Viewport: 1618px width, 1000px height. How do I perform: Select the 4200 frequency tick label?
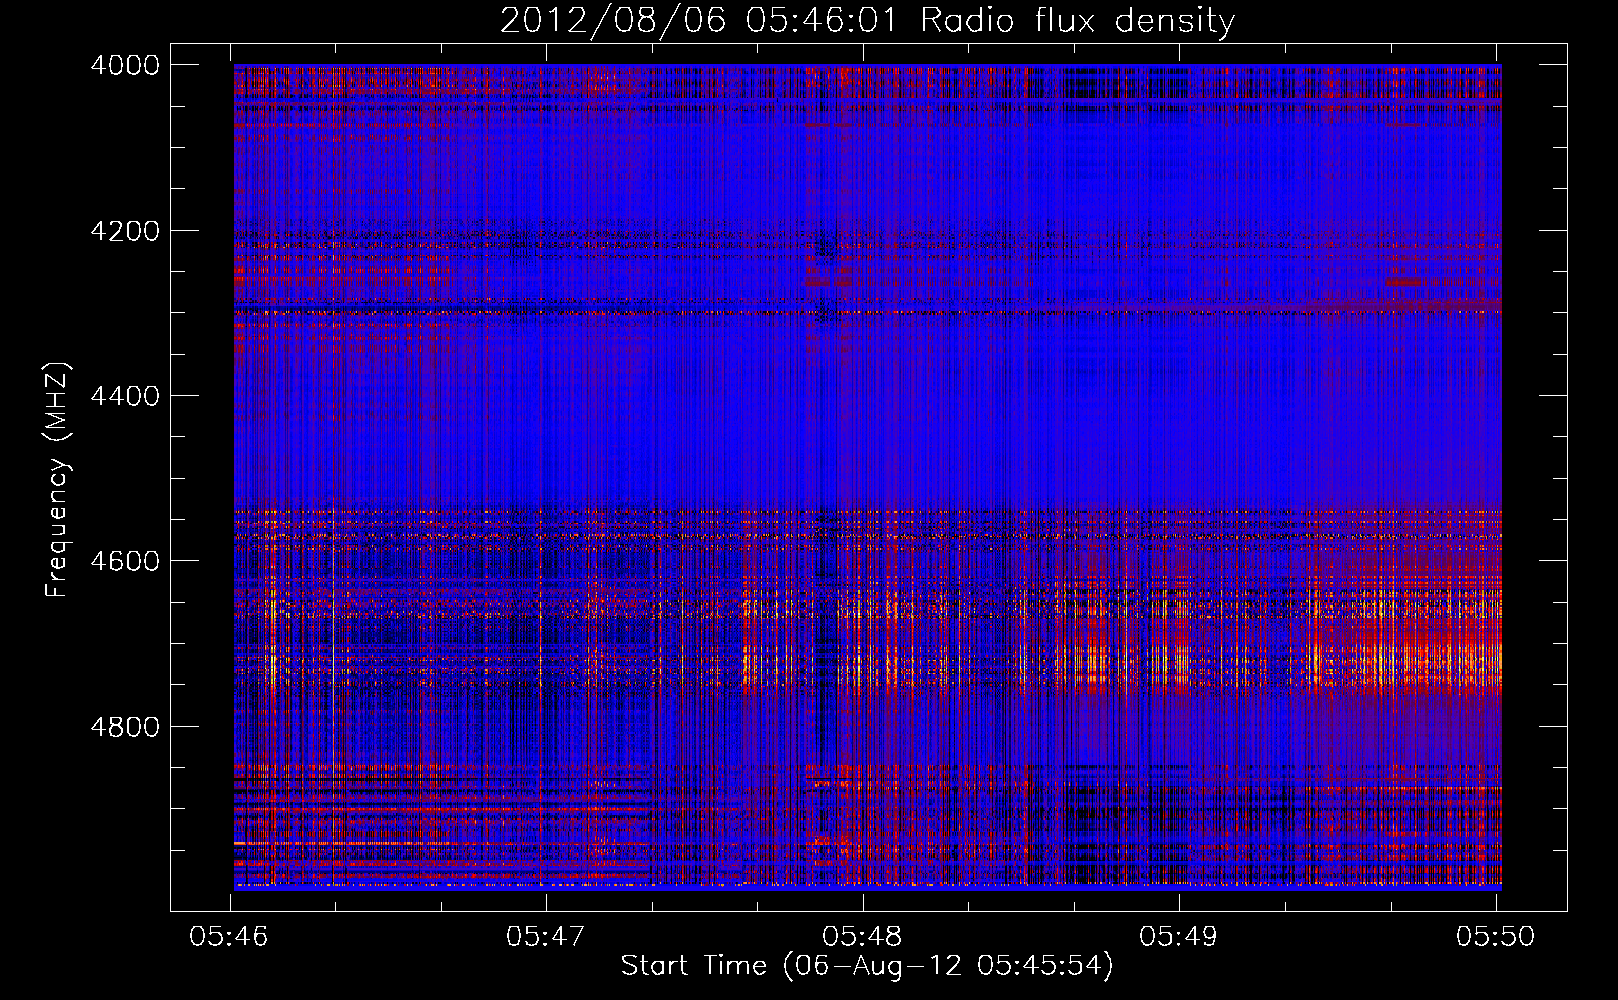click(x=125, y=231)
